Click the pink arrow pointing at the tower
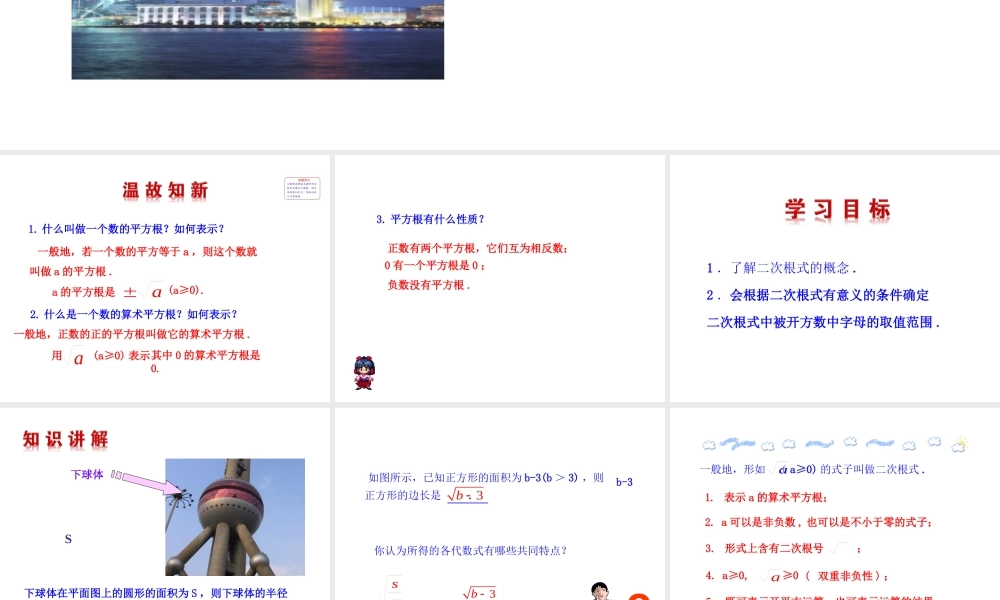The image size is (1000, 600). 150,483
